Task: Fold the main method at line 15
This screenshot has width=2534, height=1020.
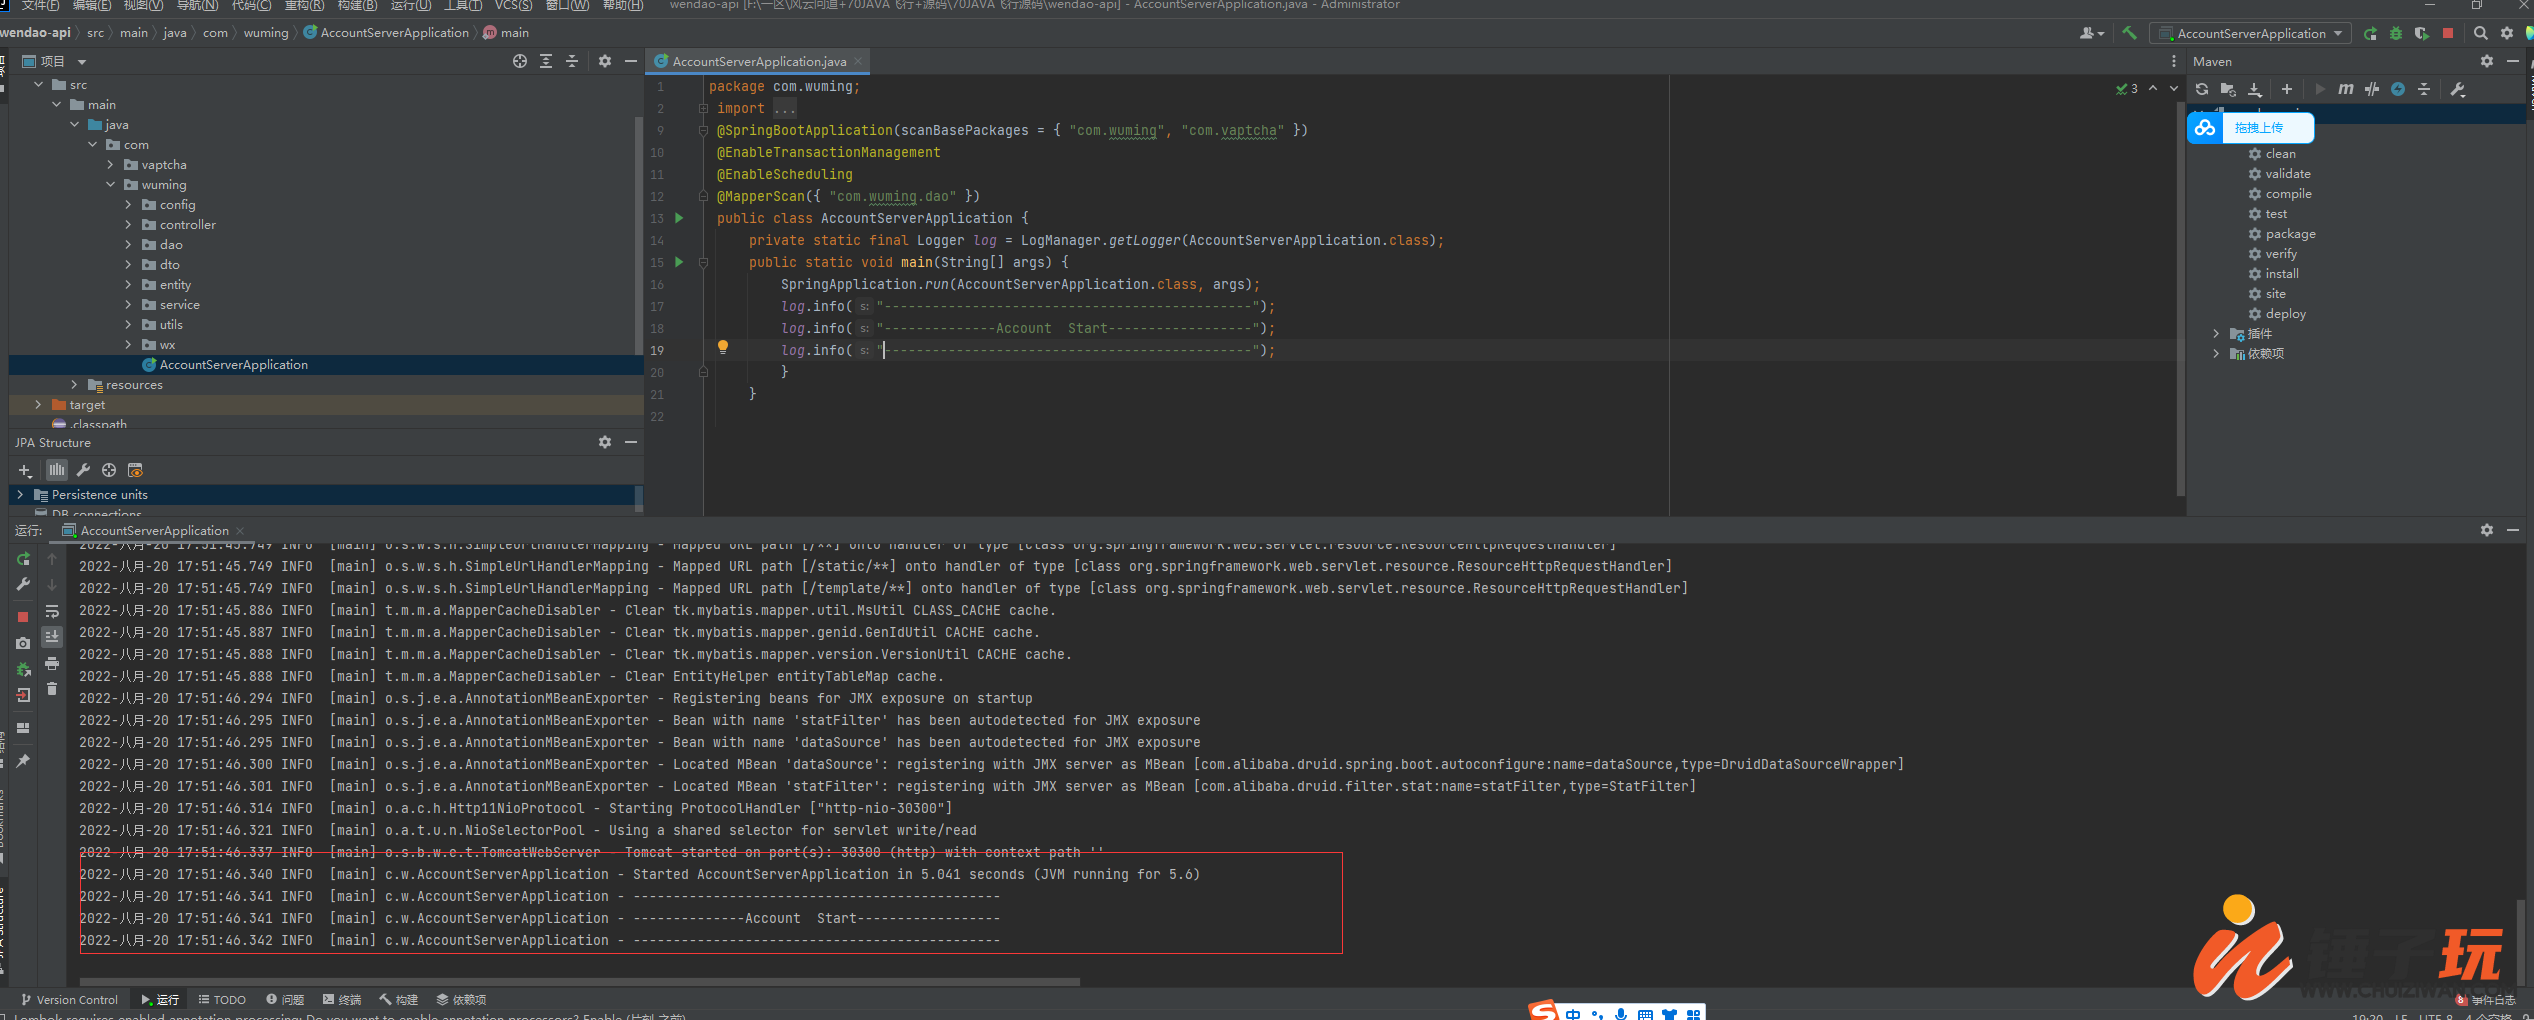Action: coord(703,262)
